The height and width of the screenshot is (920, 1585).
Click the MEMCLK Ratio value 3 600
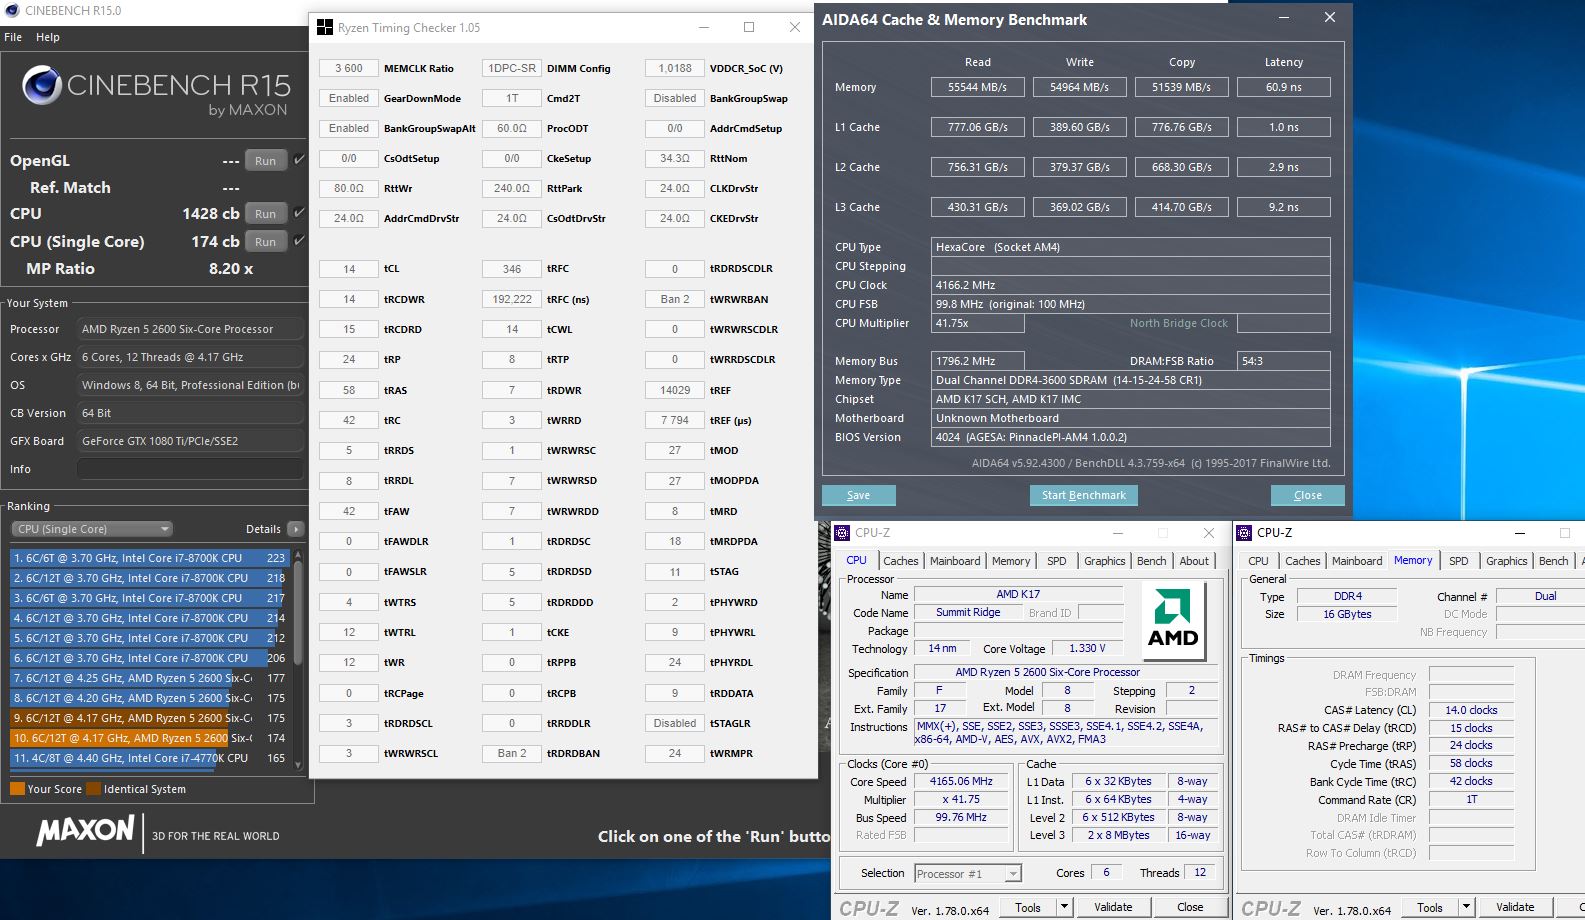[349, 68]
